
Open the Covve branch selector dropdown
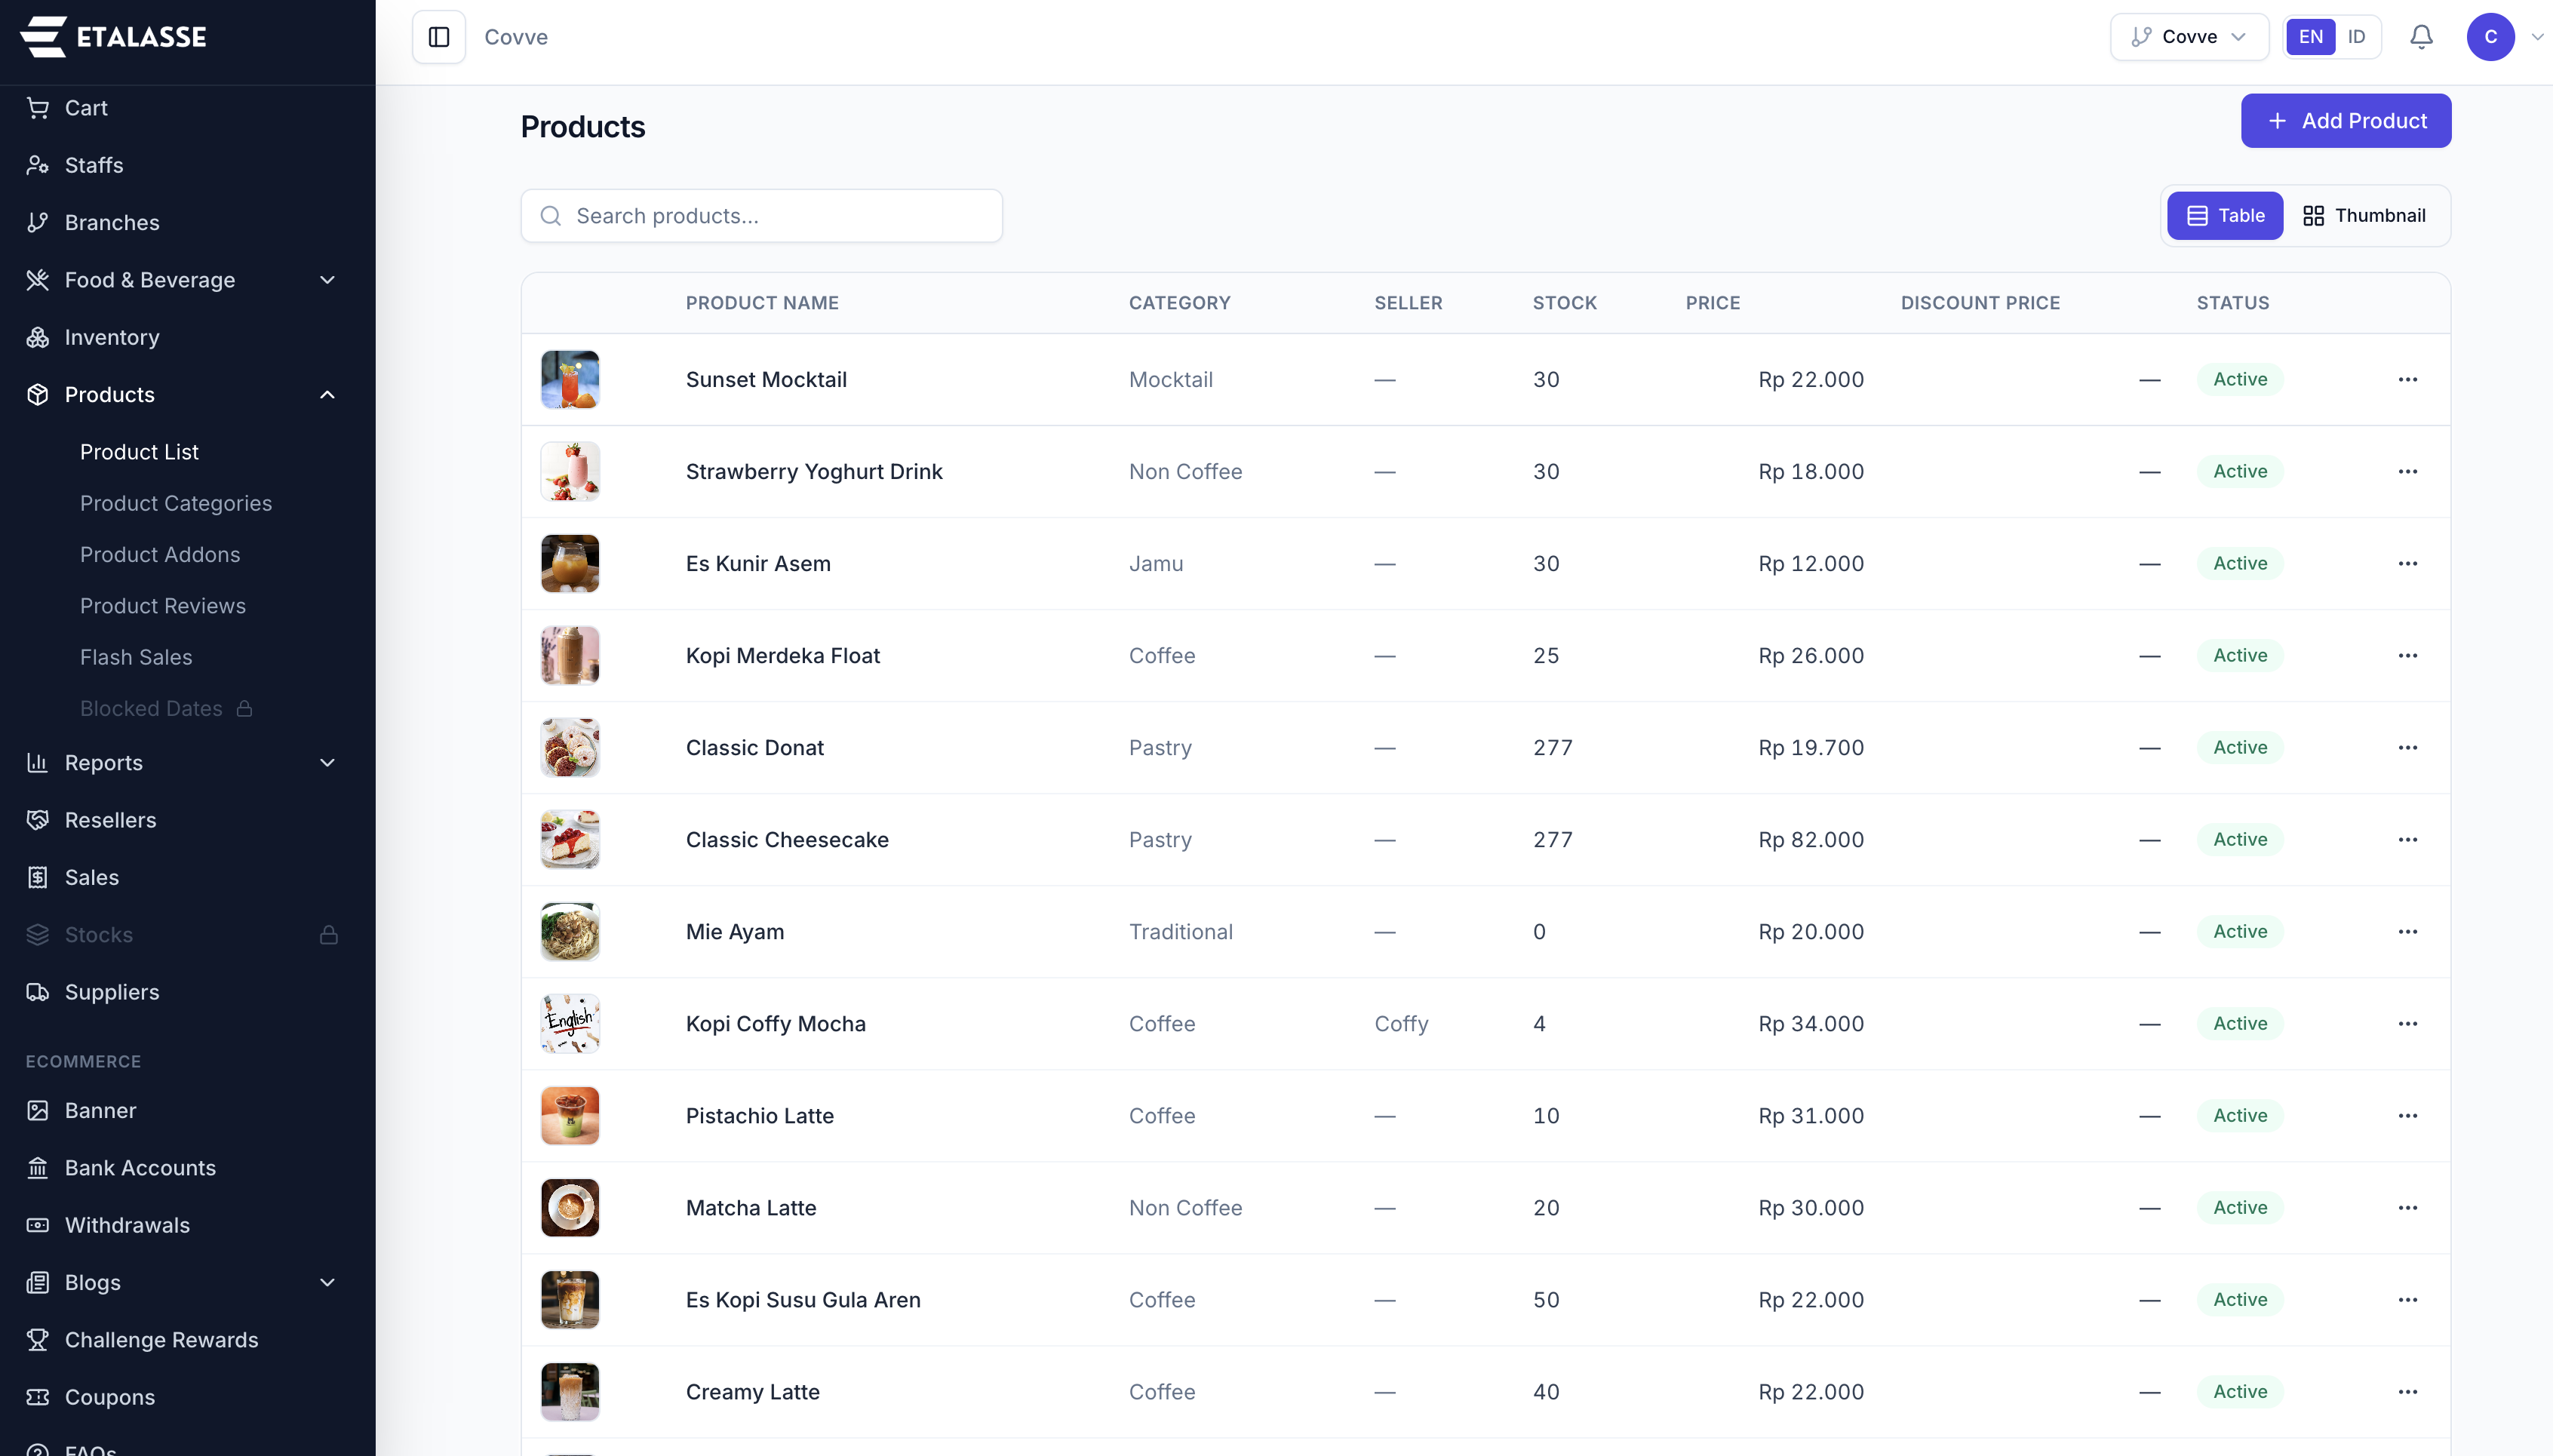(2189, 37)
